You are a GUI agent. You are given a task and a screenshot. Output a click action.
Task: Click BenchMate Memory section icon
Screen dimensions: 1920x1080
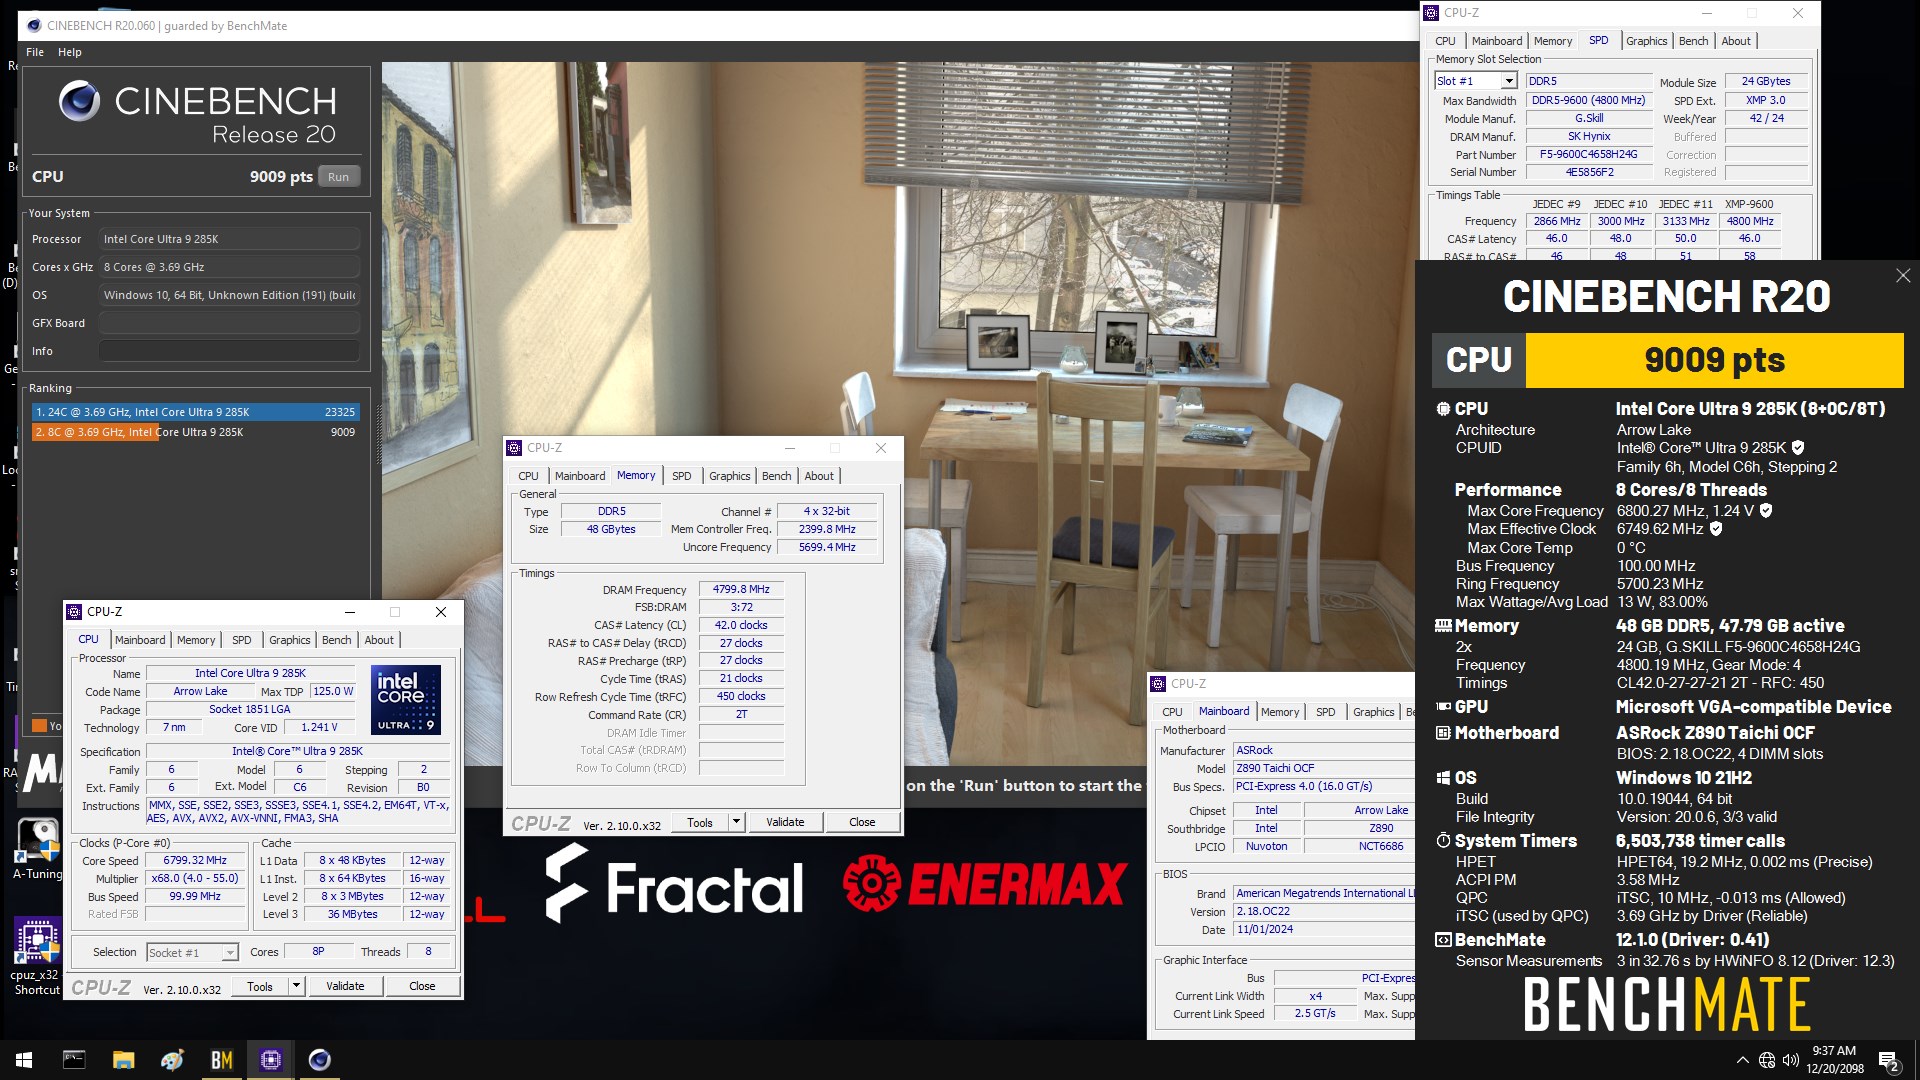click(x=1443, y=626)
